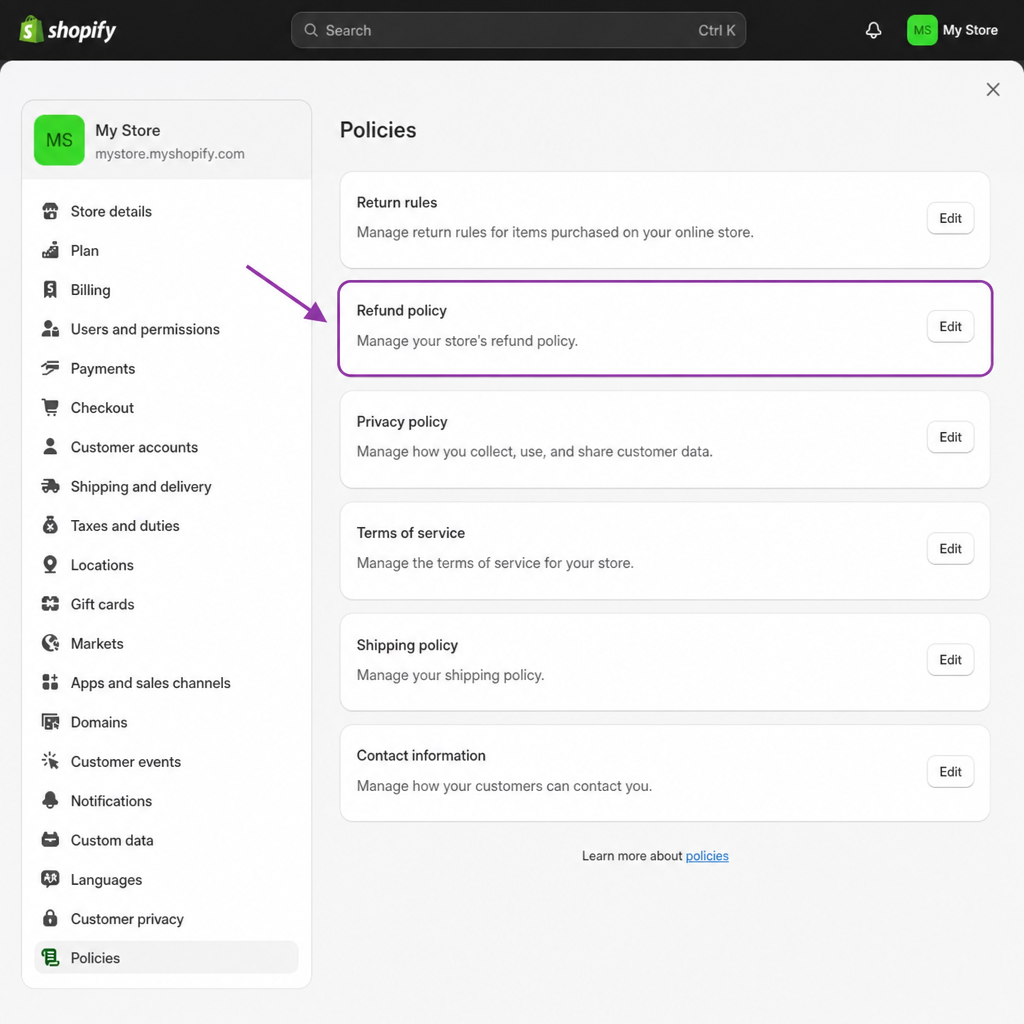Open the My Store account menu
The height and width of the screenshot is (1024, 1024).
[x=953, y=30]
